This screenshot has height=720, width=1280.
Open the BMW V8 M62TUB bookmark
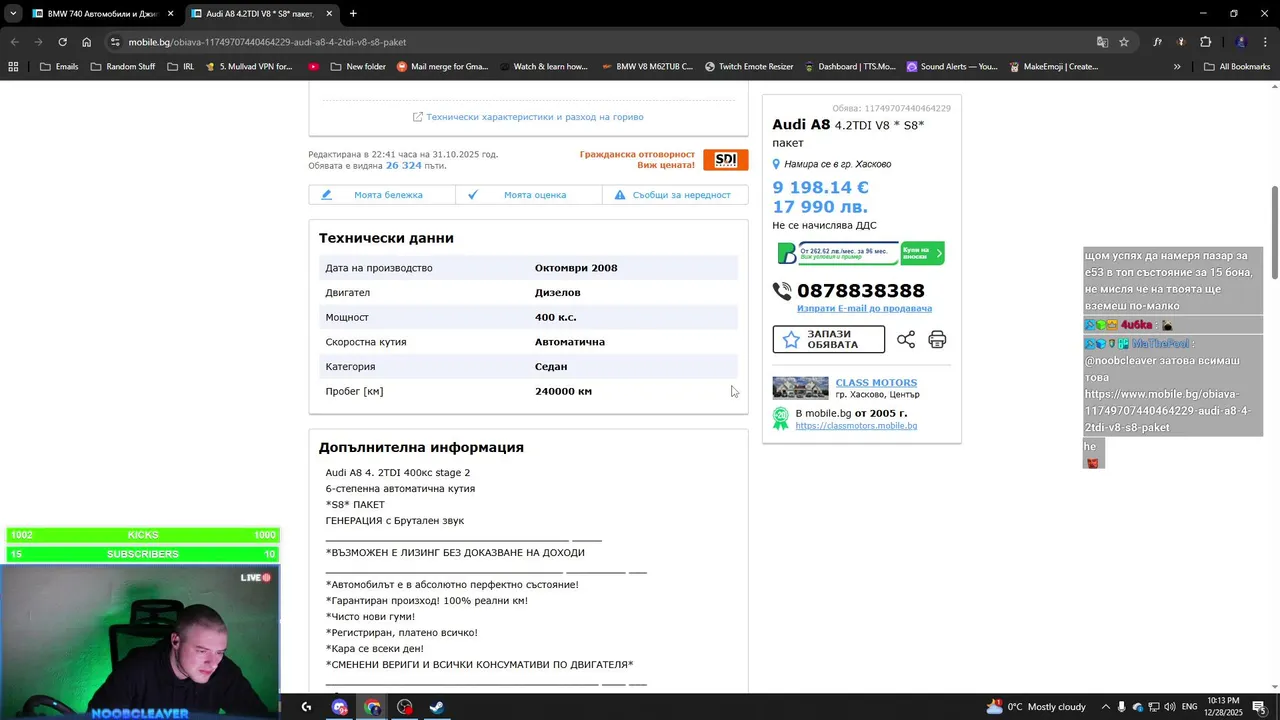(648, 67)
